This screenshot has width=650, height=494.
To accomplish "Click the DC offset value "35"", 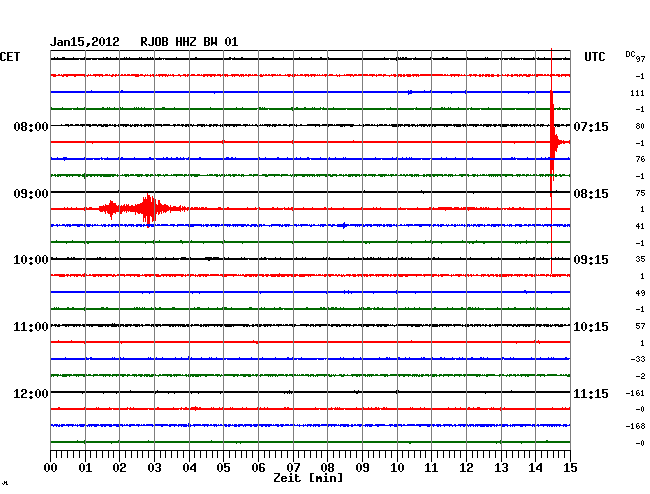I will (x=640, y=259).
